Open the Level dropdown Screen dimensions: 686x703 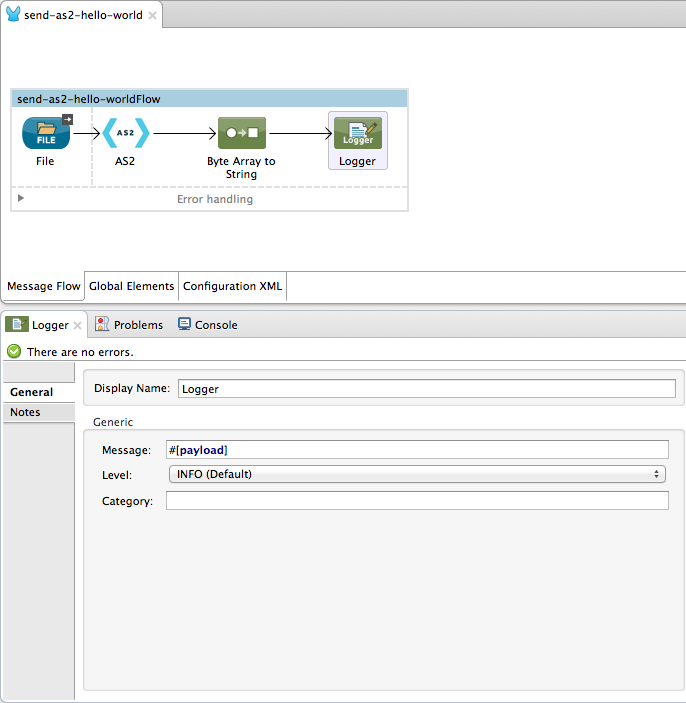[417, 474]
